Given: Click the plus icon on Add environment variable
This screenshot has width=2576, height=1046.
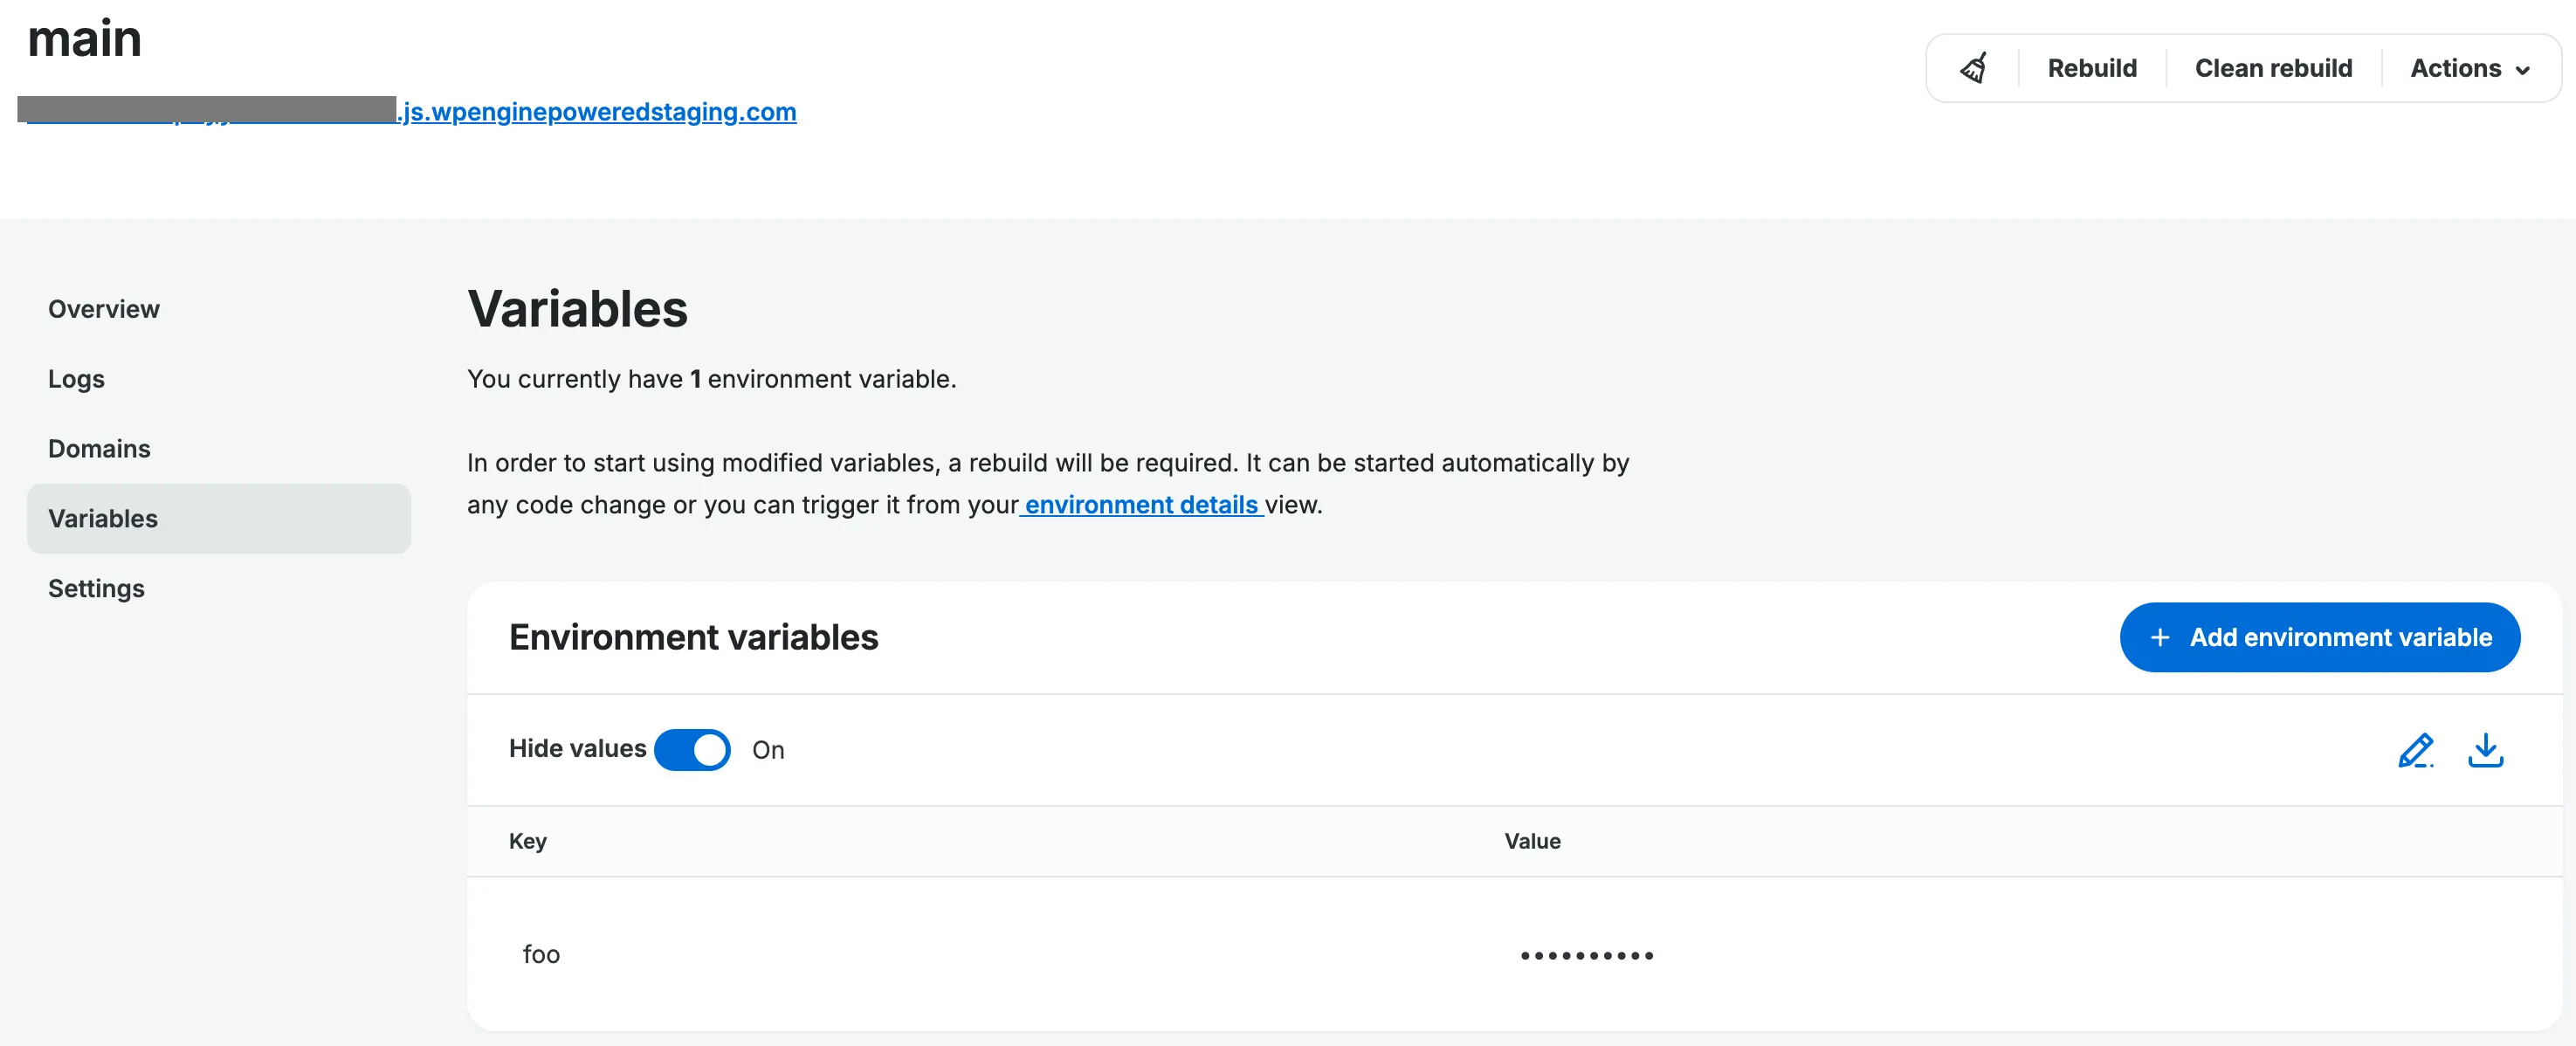Looking at the screenshot, I should coord(2162,637).
